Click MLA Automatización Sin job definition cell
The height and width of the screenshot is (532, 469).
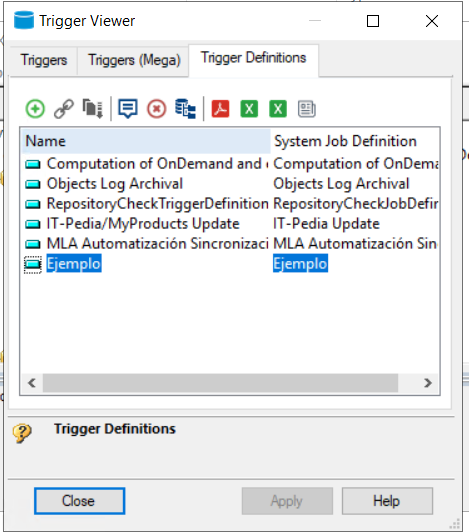[x=356, y=244]
